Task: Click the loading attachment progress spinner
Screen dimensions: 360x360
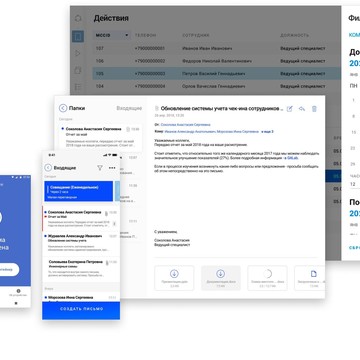Action: pyautogui.click(x=267, y=274)
